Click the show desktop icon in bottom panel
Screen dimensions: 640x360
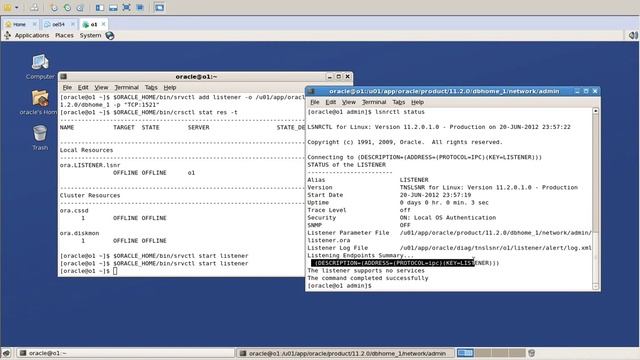[x=6, y=353]
